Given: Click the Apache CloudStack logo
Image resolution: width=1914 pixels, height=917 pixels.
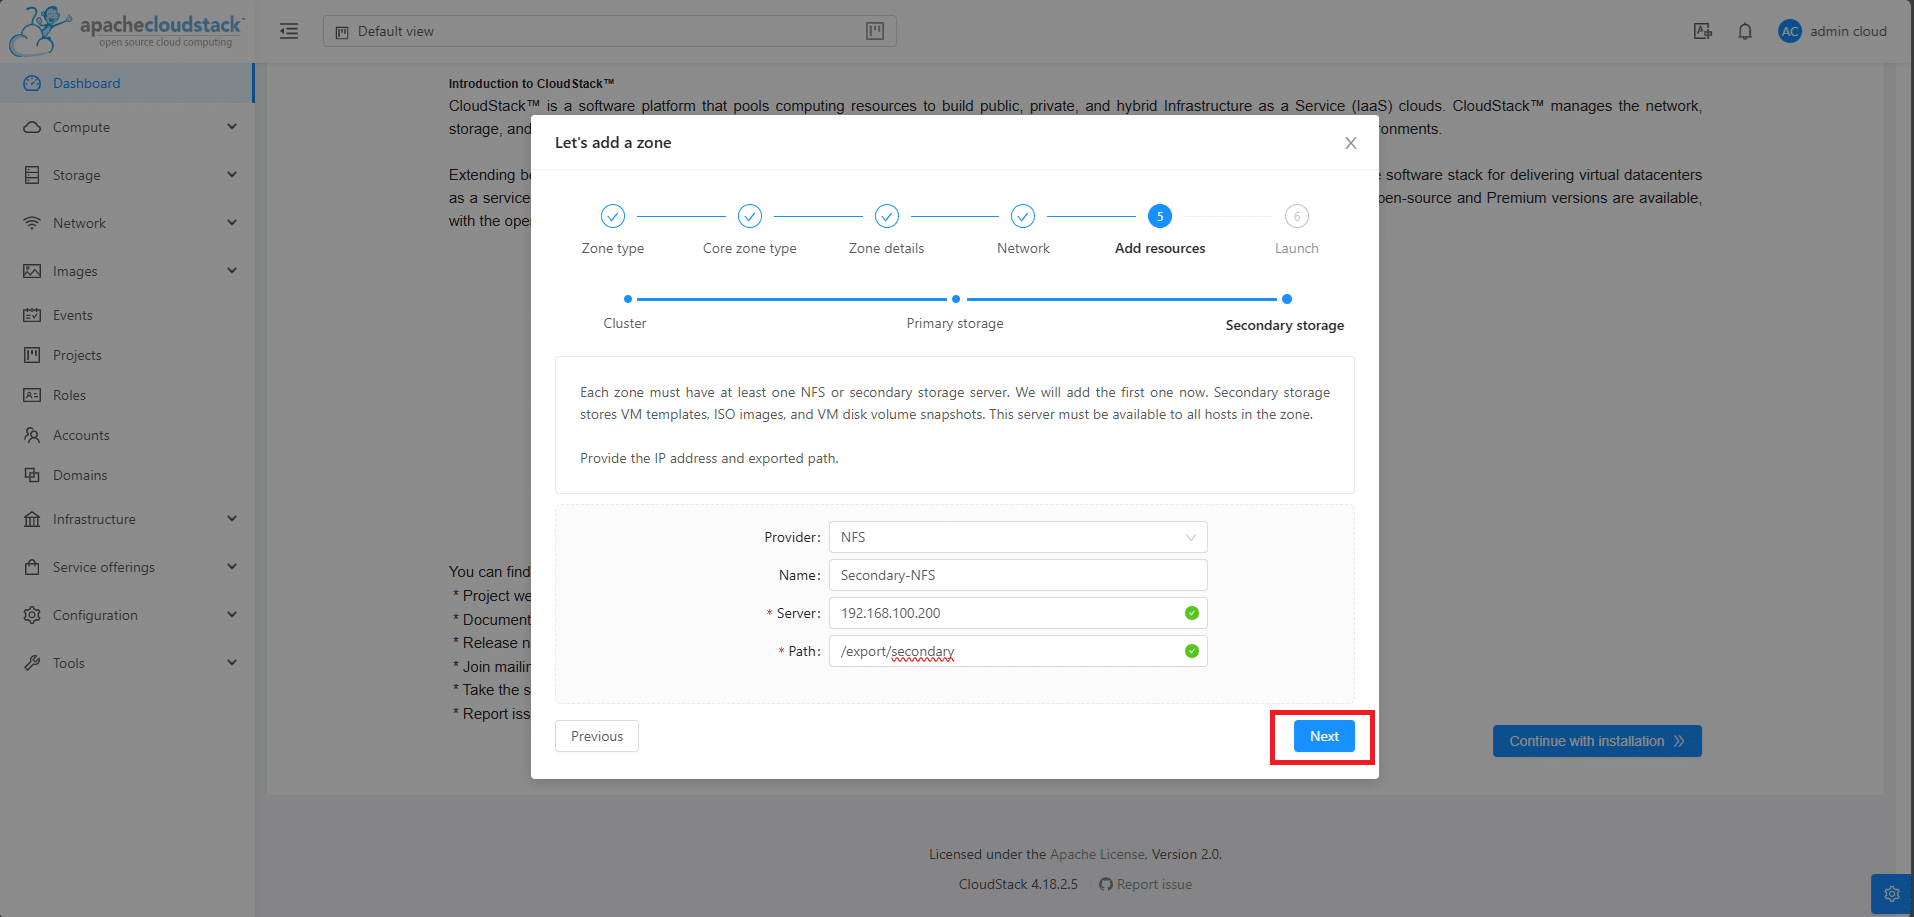Looking at the screenshot, I should (126, 30).
